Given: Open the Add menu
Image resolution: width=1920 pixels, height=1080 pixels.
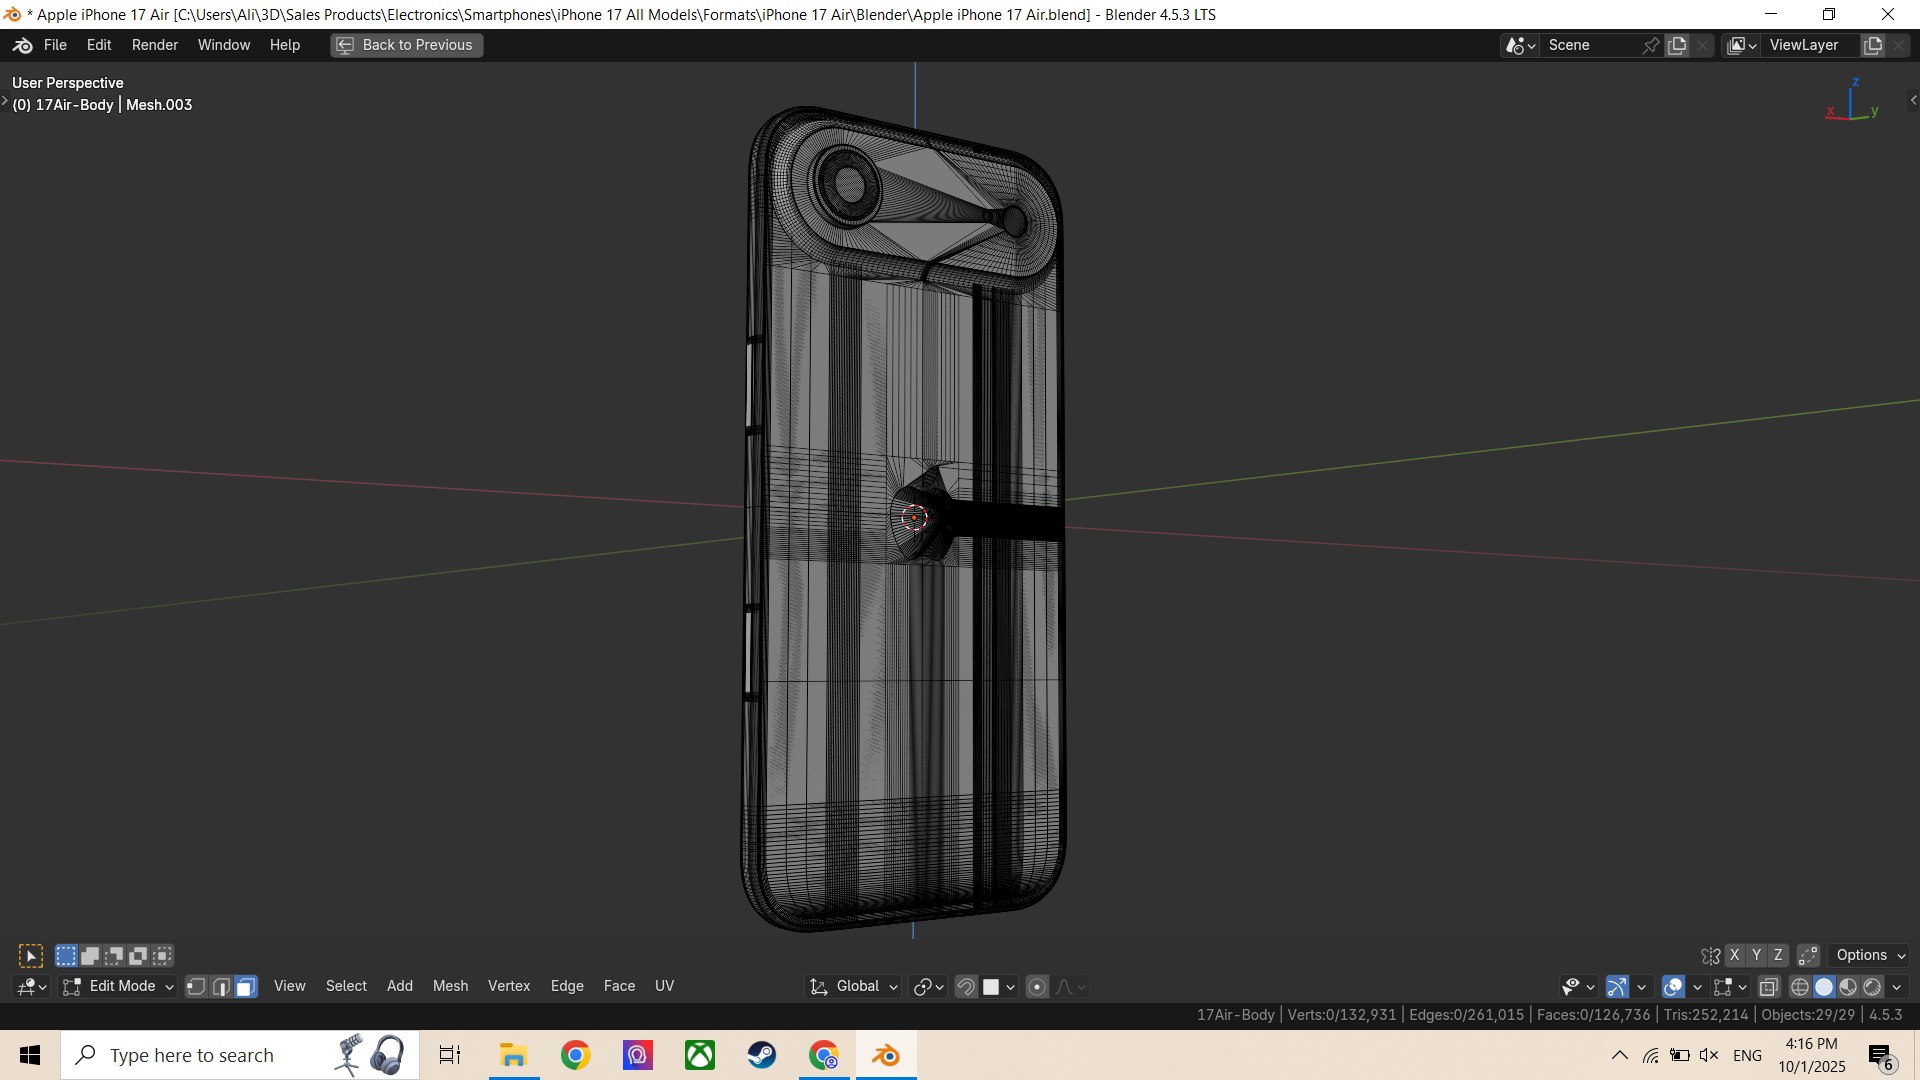Looking at the screenshot, I should point(400,987).
